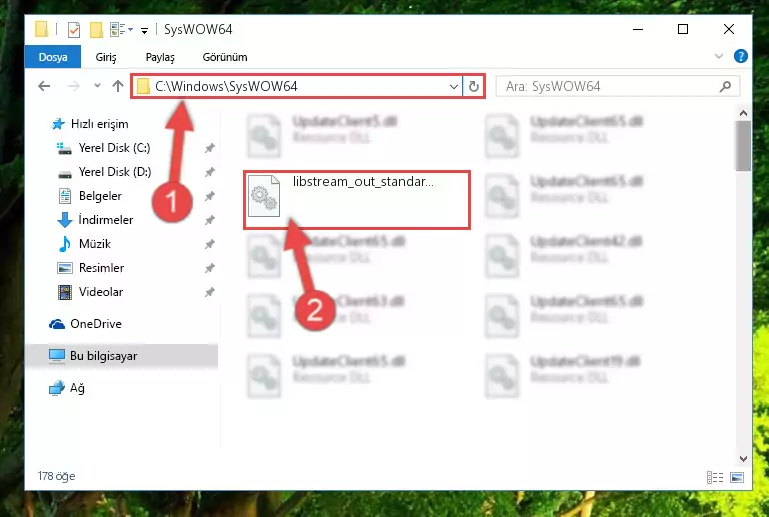
Task: Click the folder icon in title bar
Action: coord(42,29)
